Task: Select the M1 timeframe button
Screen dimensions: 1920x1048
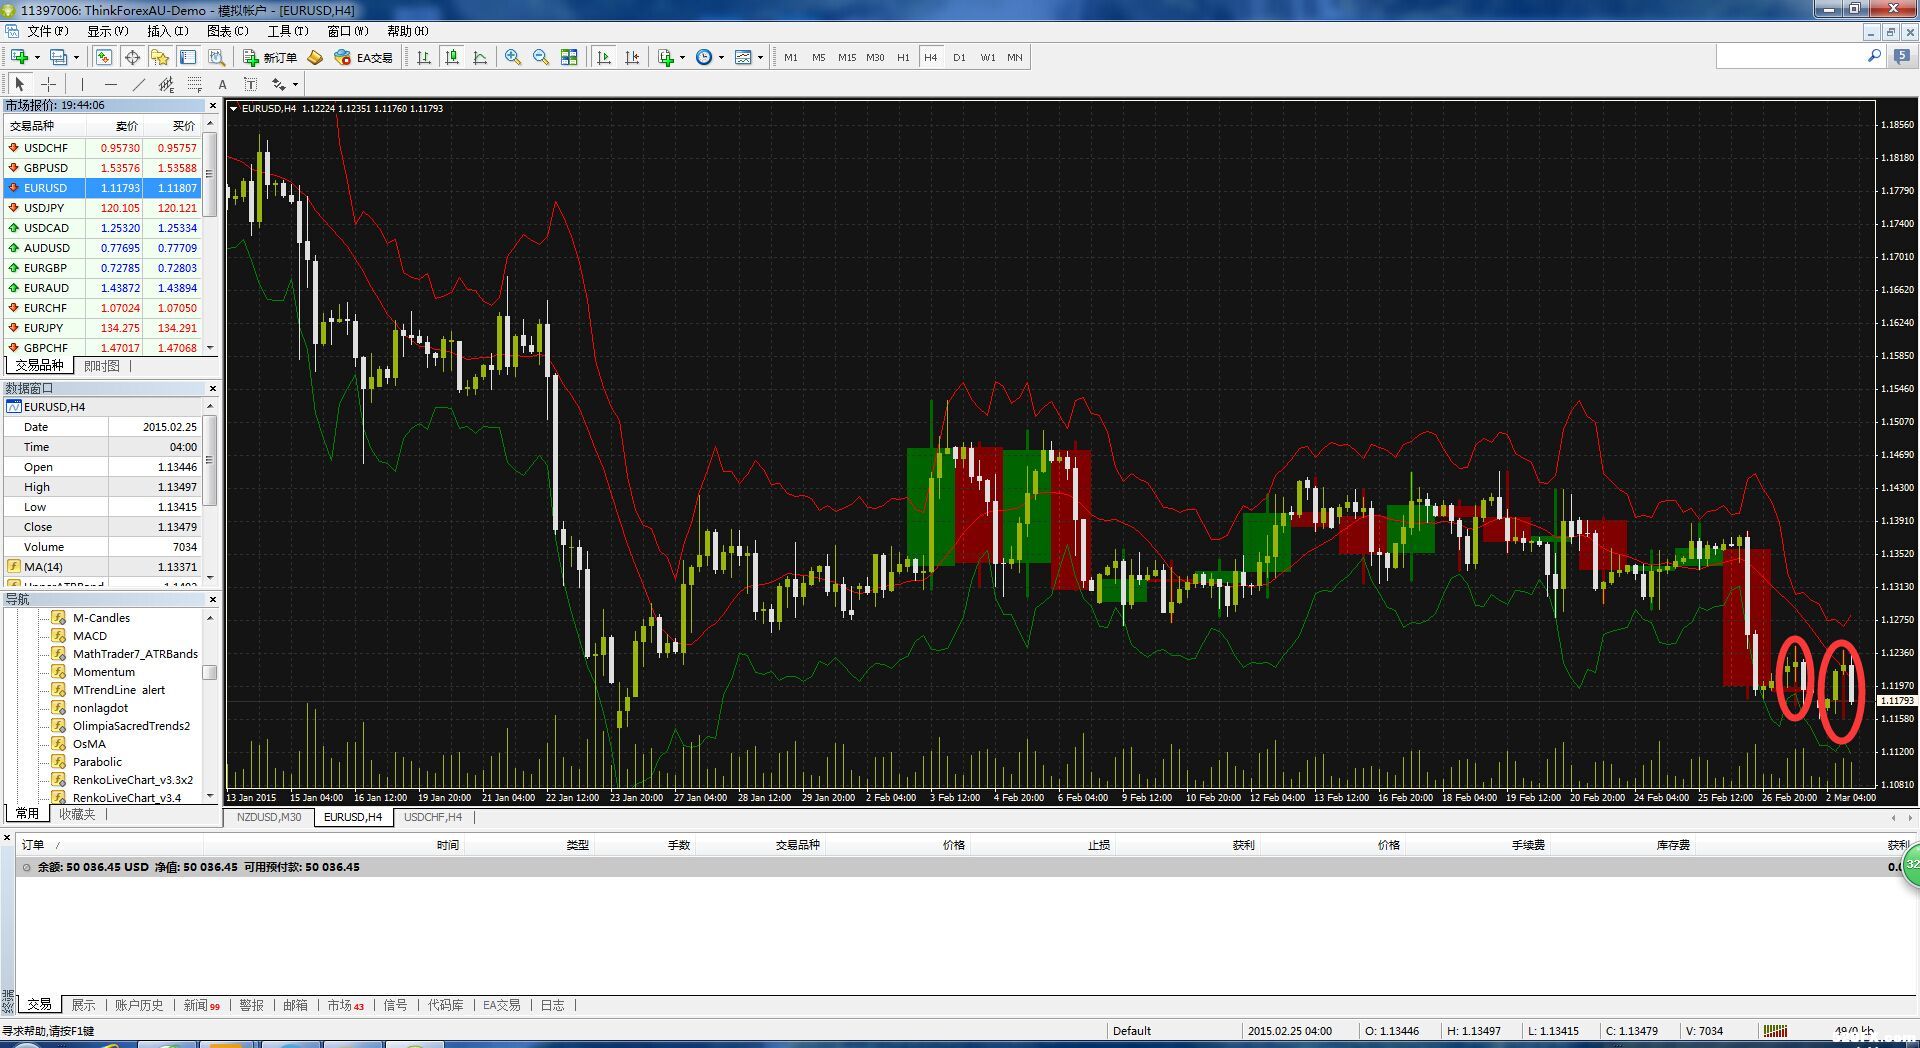Action: pyautogui.click(x=791, y=57)
